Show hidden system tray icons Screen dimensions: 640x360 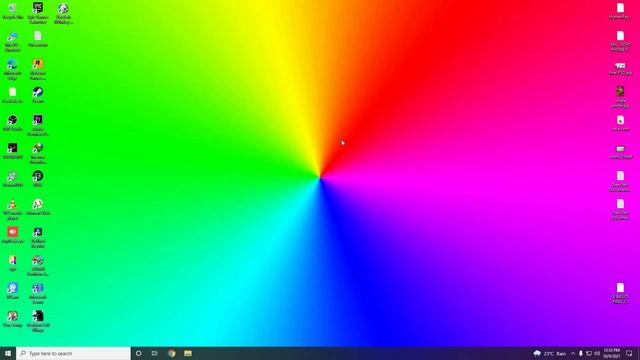(x=573, y=353)
